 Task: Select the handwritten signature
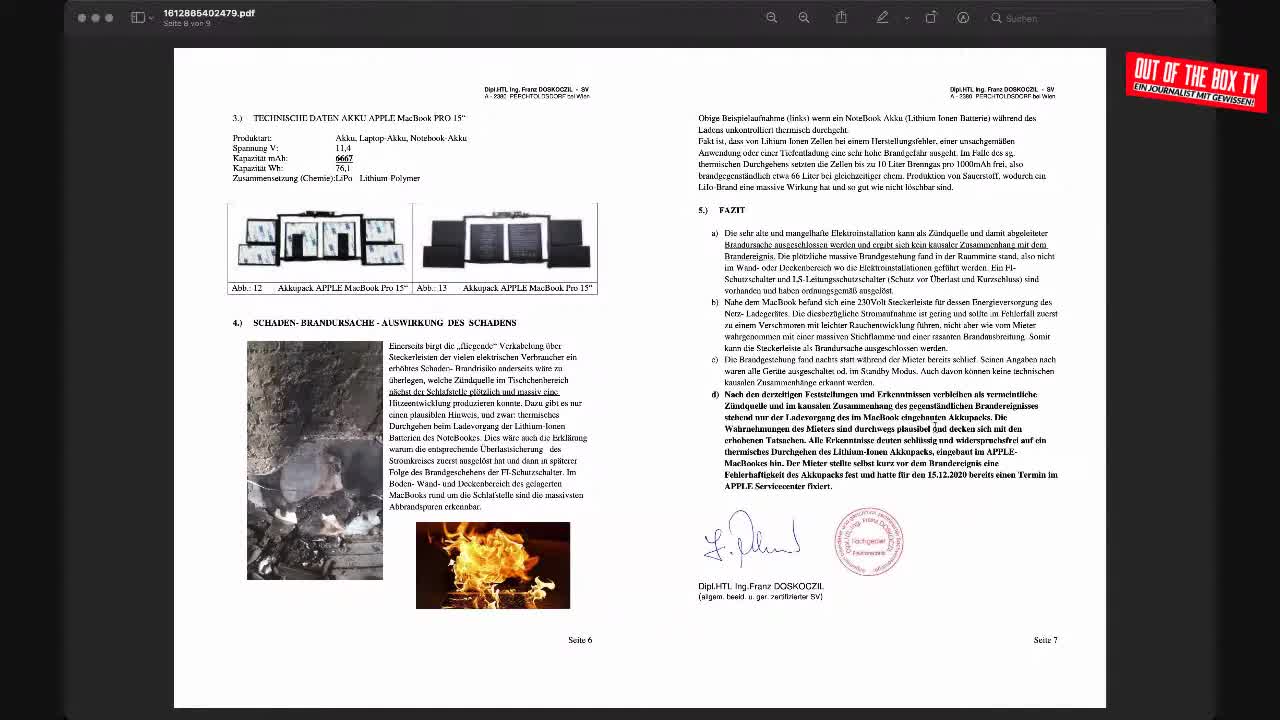point(752,540)
